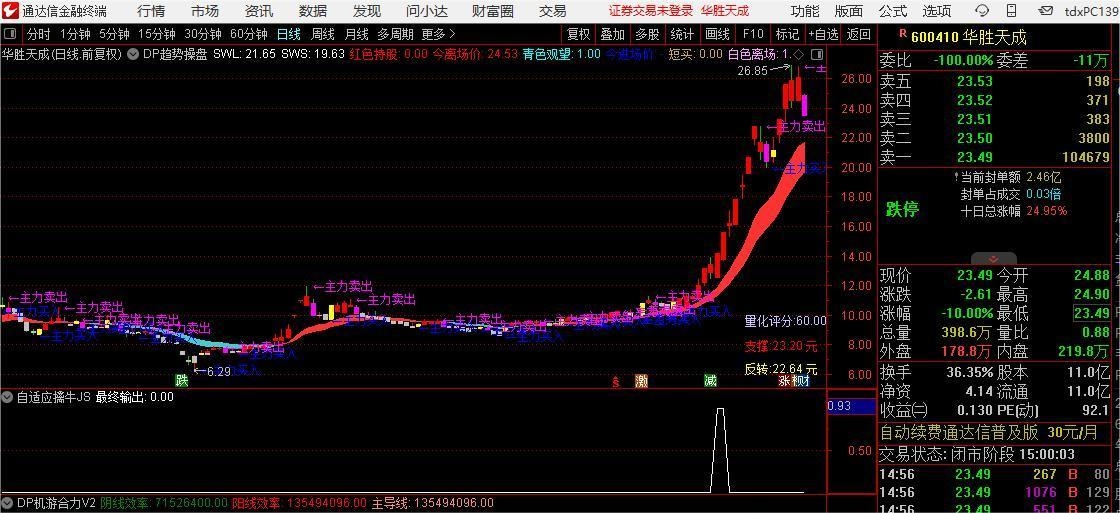Click the 量化评分:60.00 text
The image size is (1120, 513).
pyautogui.click(x=785, y=321)
